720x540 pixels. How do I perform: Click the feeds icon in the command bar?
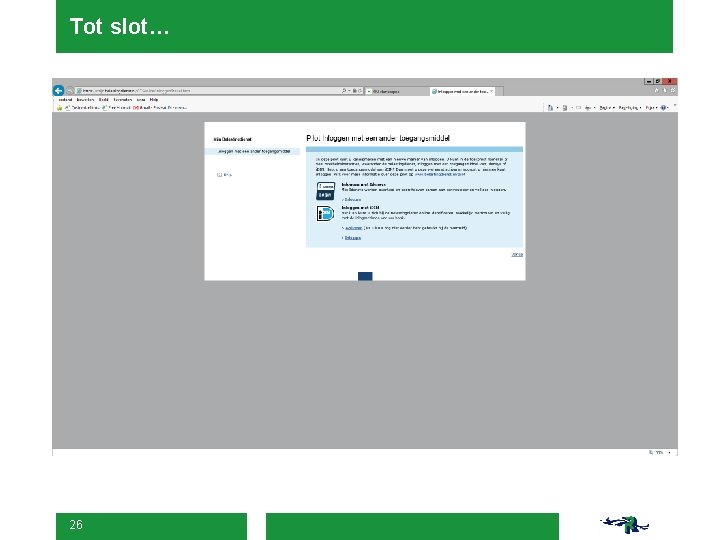(x=565, y=108)
